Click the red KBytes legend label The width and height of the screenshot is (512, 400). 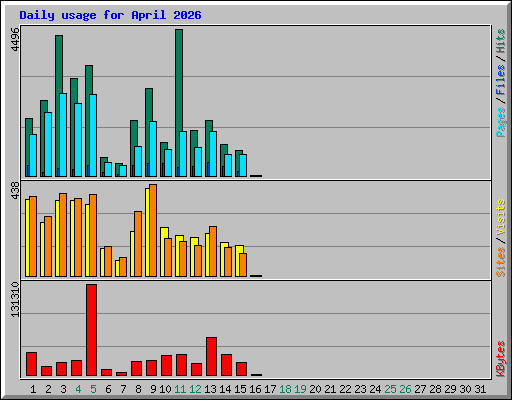(x=501, y=359)
